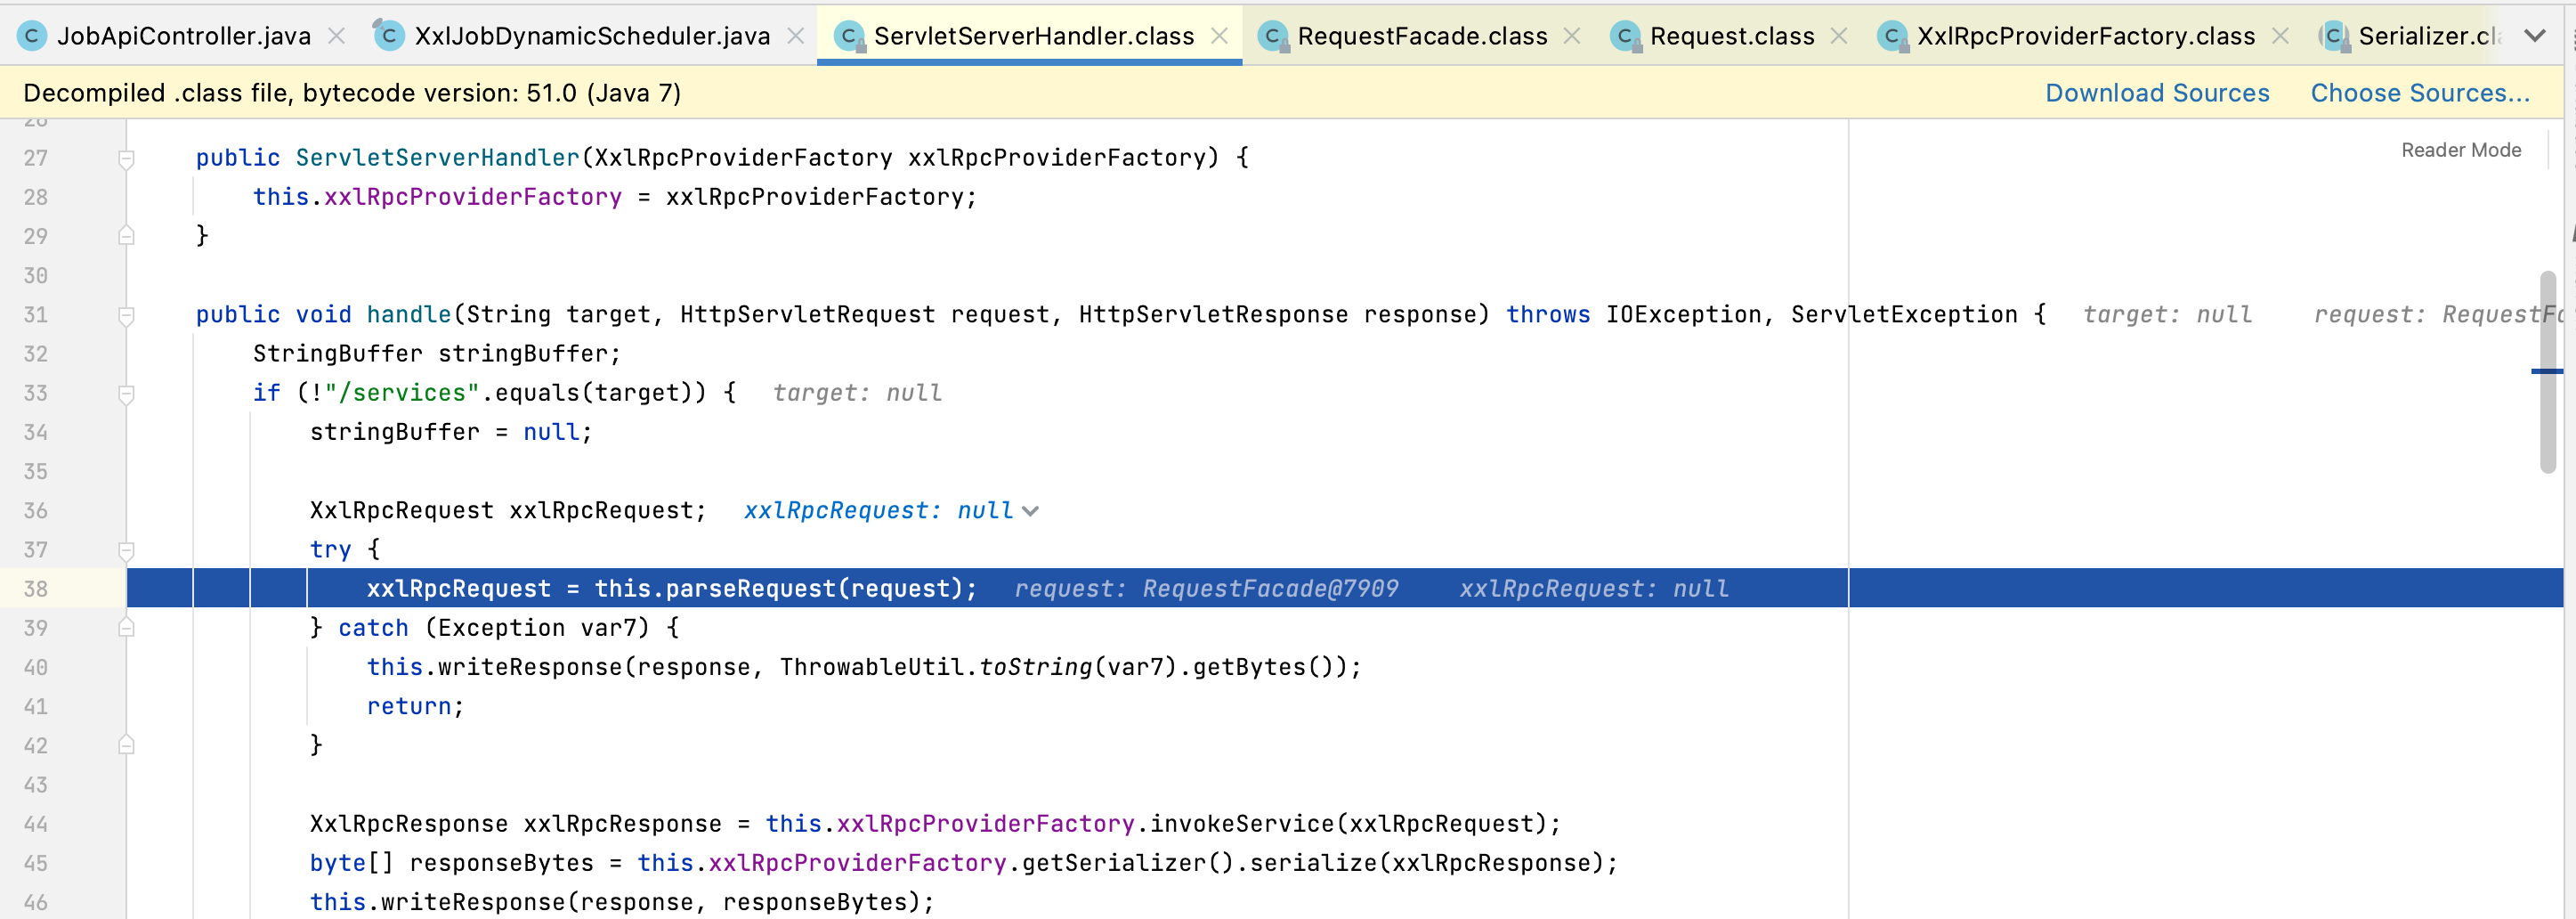Click the JobApiController.java file icon
The width and height of the screenshot is (2576, 919).
(x=32, y=37)
